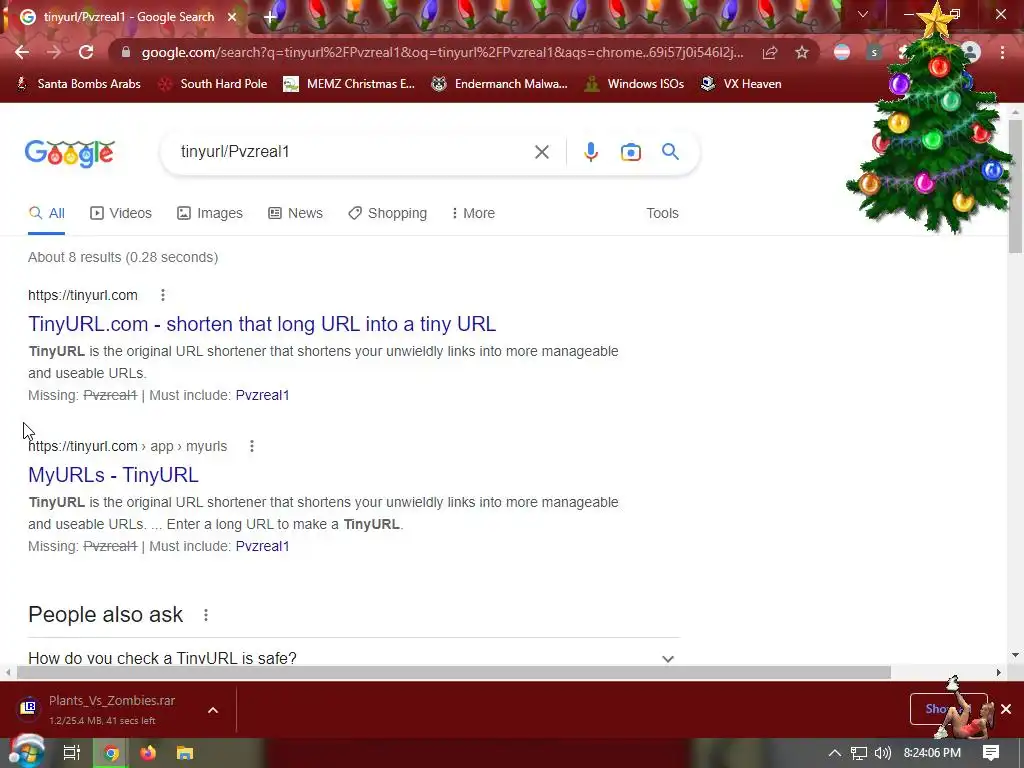Close the downloads bar
The width and height of the screenshot is (1024, 768).
[1006, 709]
